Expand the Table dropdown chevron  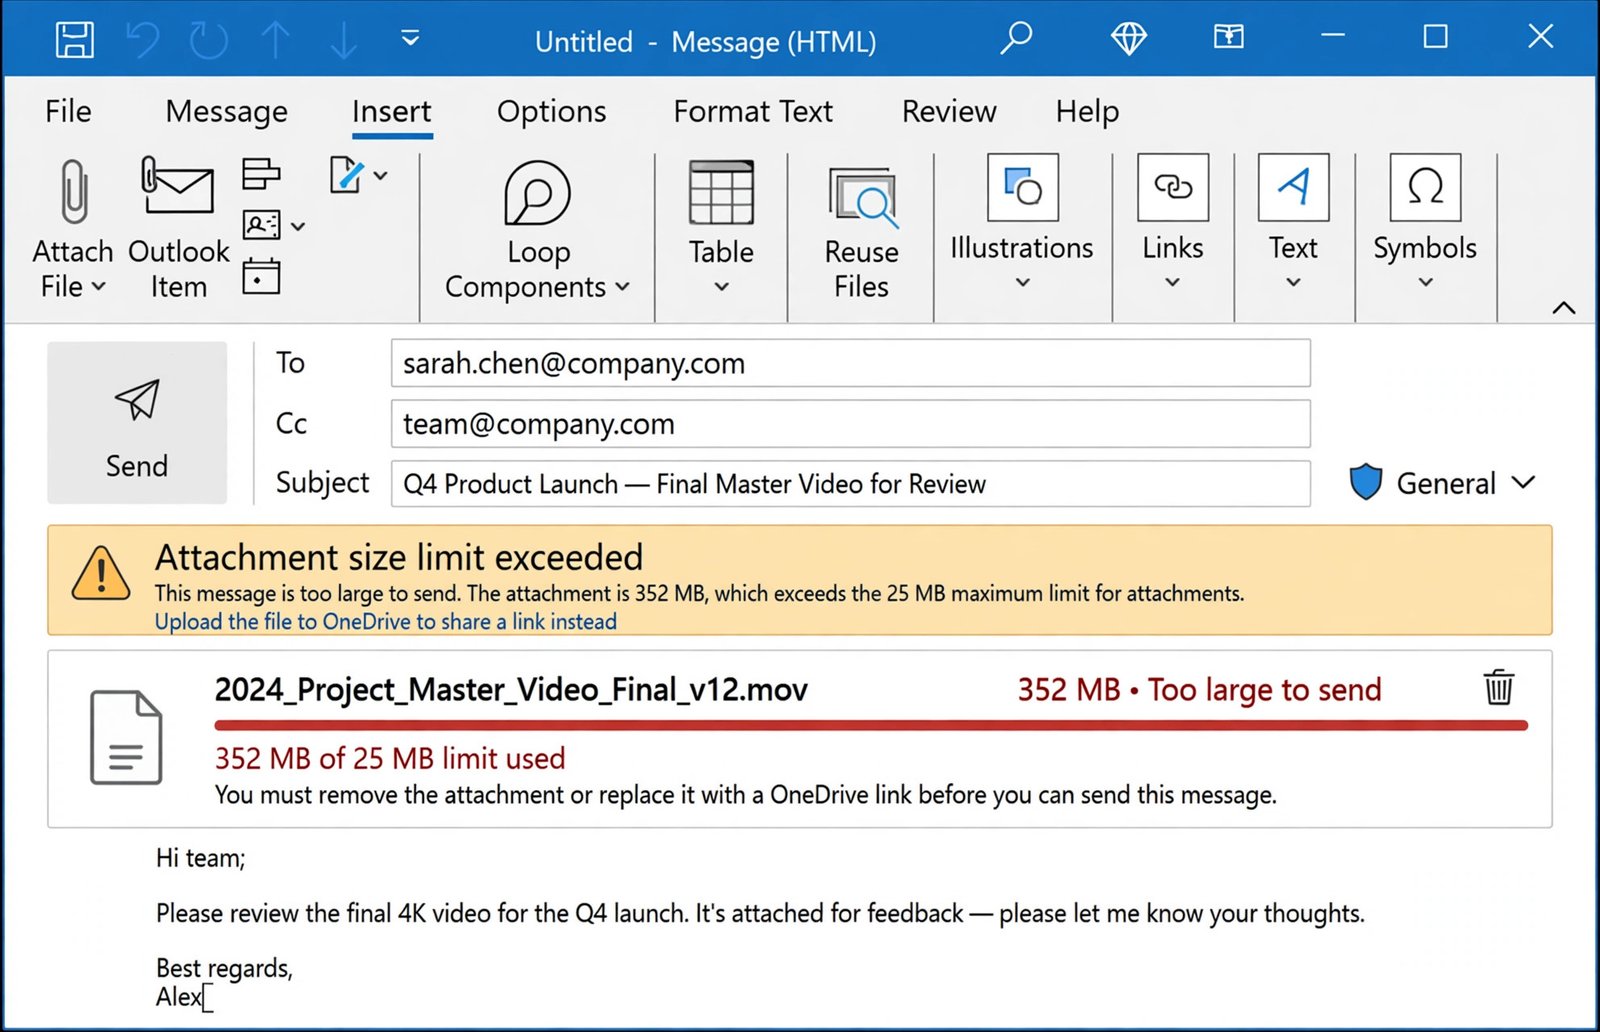click(721, 287)
